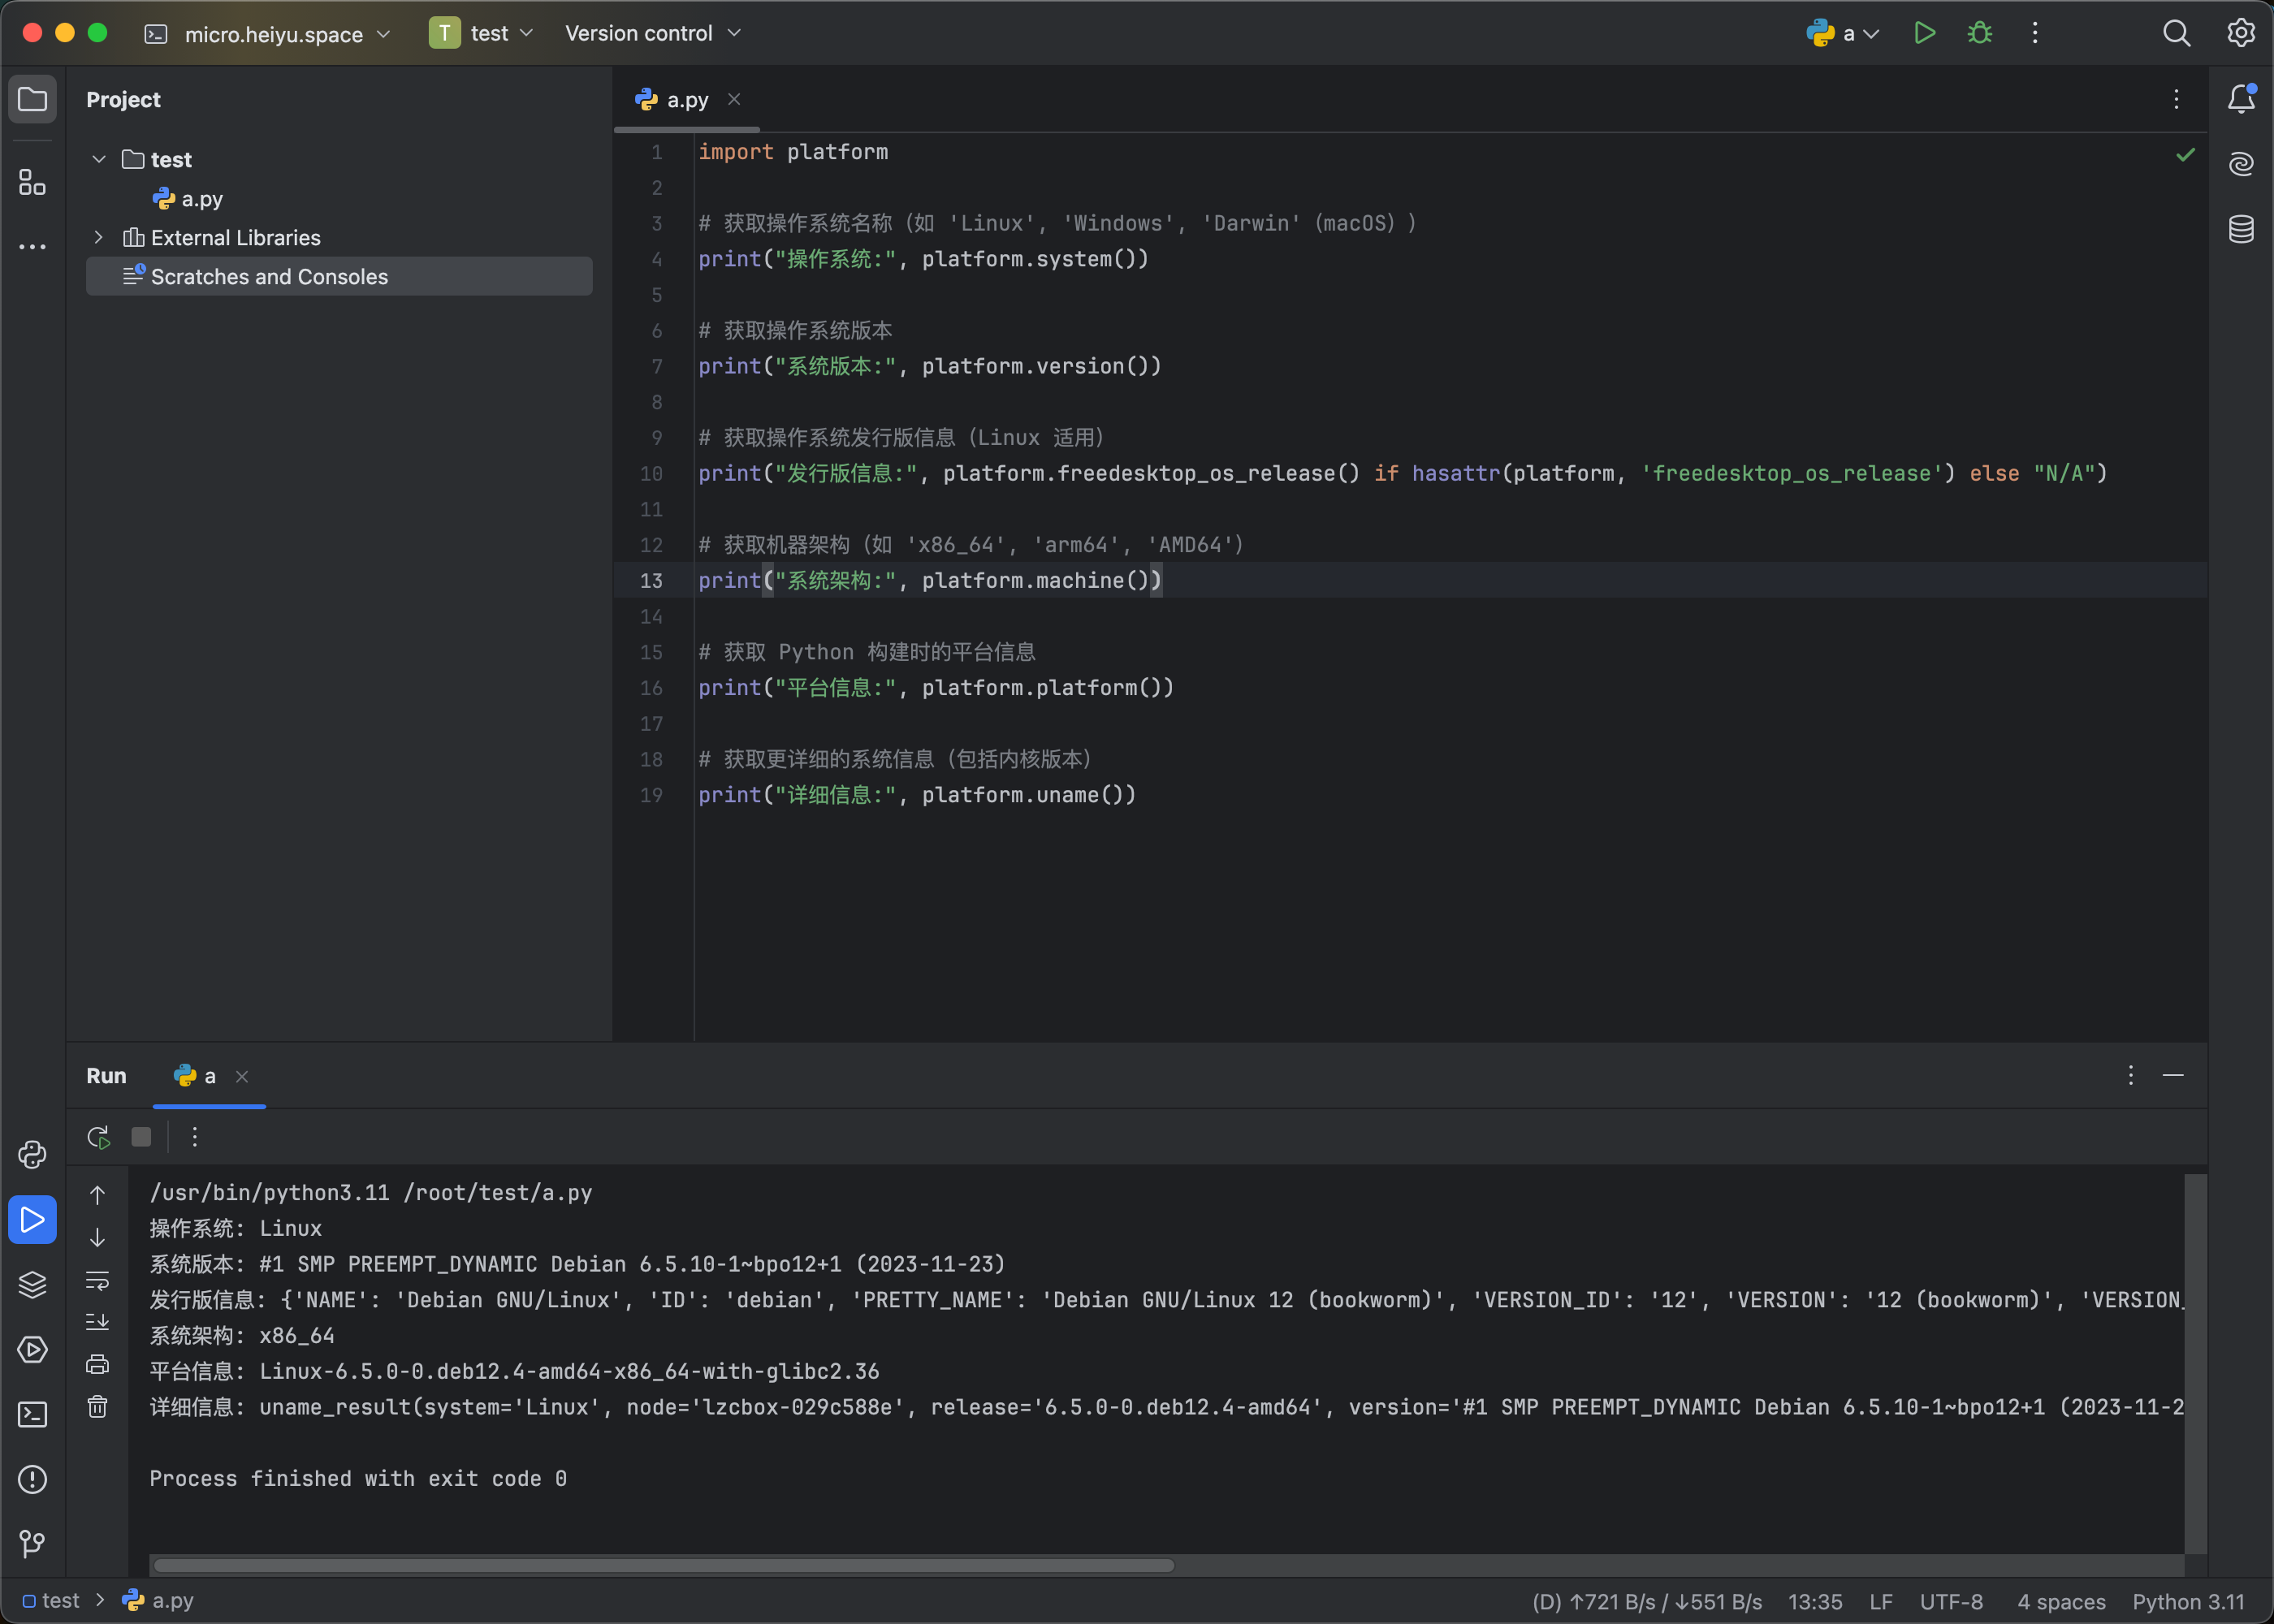This screenshot has width=2274, height=1624.
Task: Open the Terminal tool window
Action: [x=32, y=1414]
